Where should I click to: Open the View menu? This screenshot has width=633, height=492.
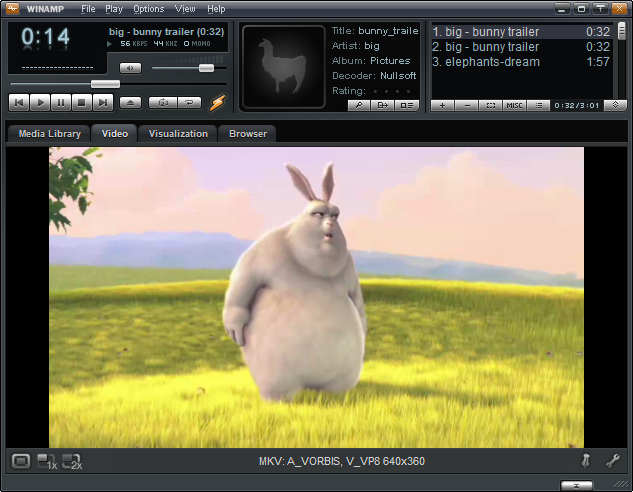(x=185, y=9)
